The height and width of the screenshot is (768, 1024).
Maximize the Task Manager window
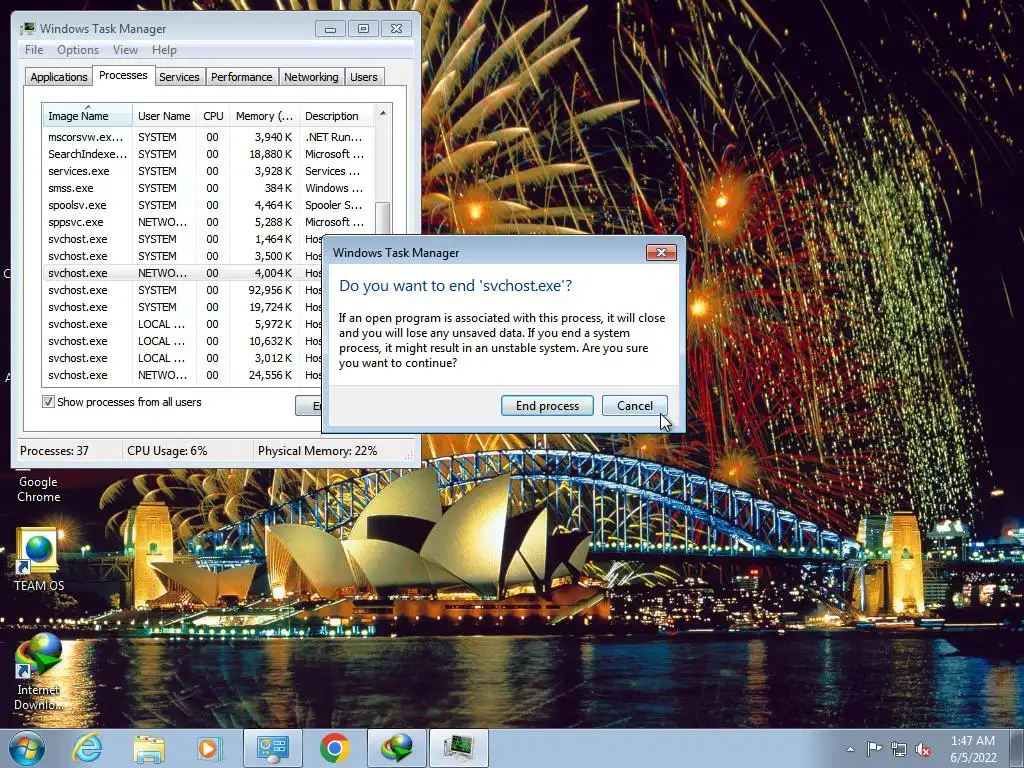click(363, 29)
